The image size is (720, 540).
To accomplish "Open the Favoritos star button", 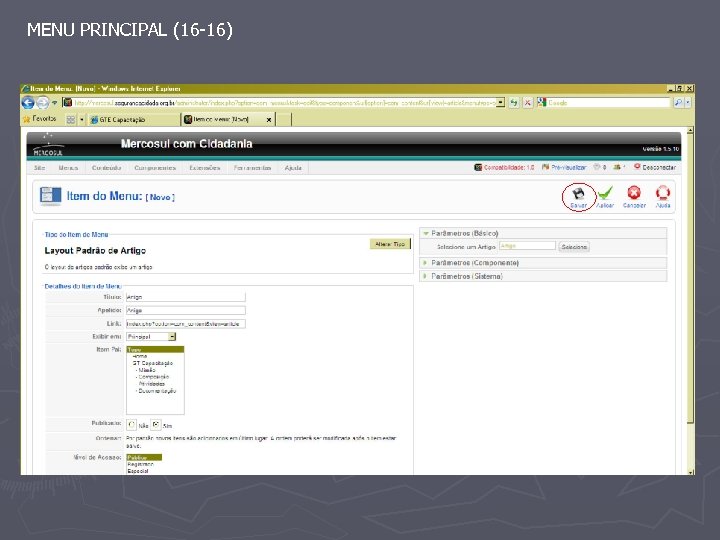I will click(39, 119).
